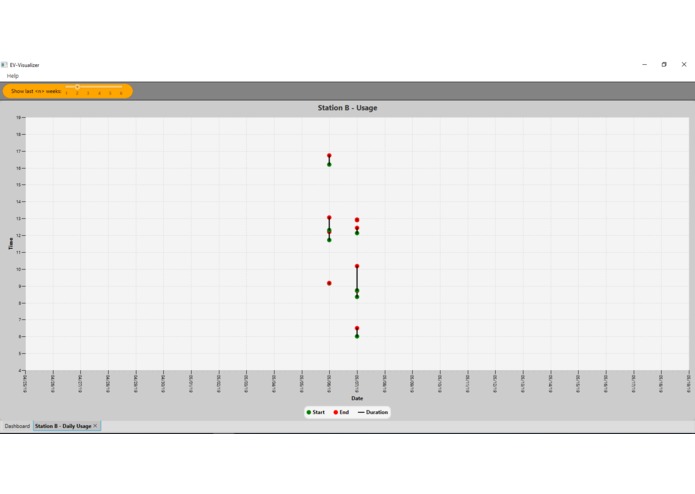Click the topmost red End point near 17
695x494 pixels.
[x=329, y=156]
